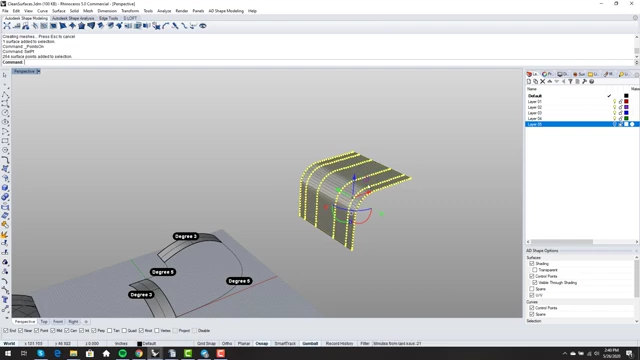The width and height of the screenshot is (640, 360).
Task: Open the Perspective viewport title dropdown arrow
Action: point(38,71)
